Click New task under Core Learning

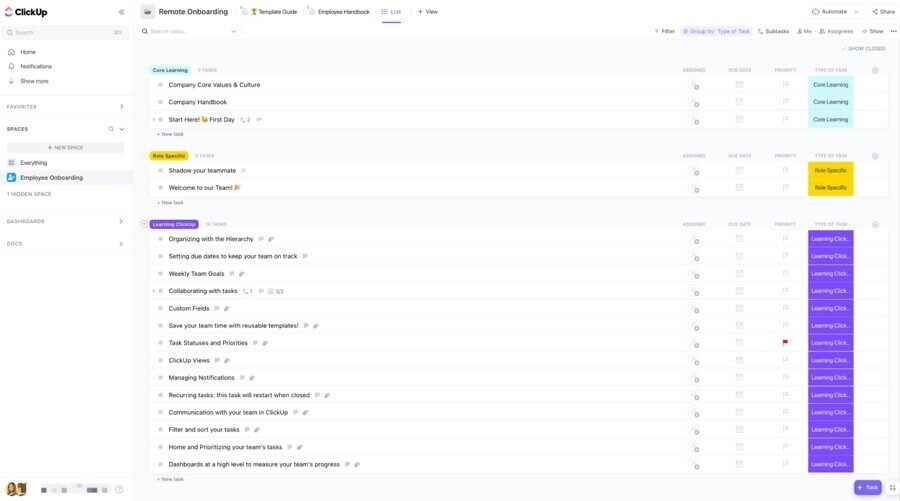(170, 134)
